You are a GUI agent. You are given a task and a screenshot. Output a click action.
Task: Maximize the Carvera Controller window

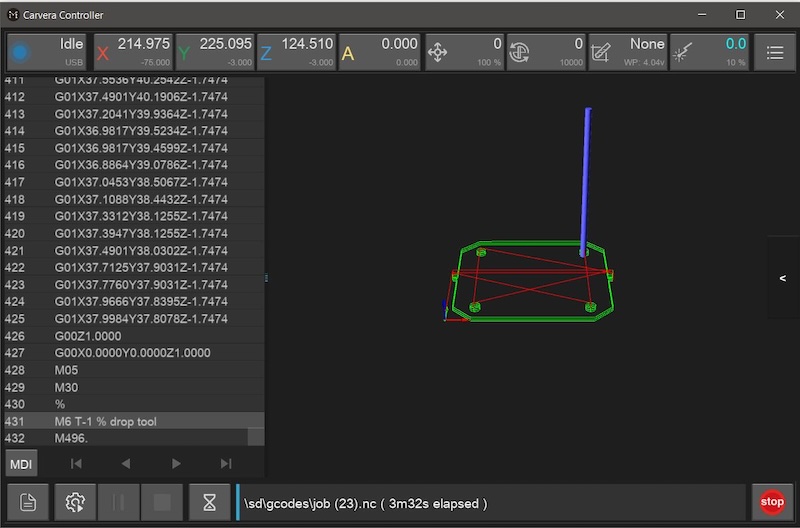tap(740, 15)
